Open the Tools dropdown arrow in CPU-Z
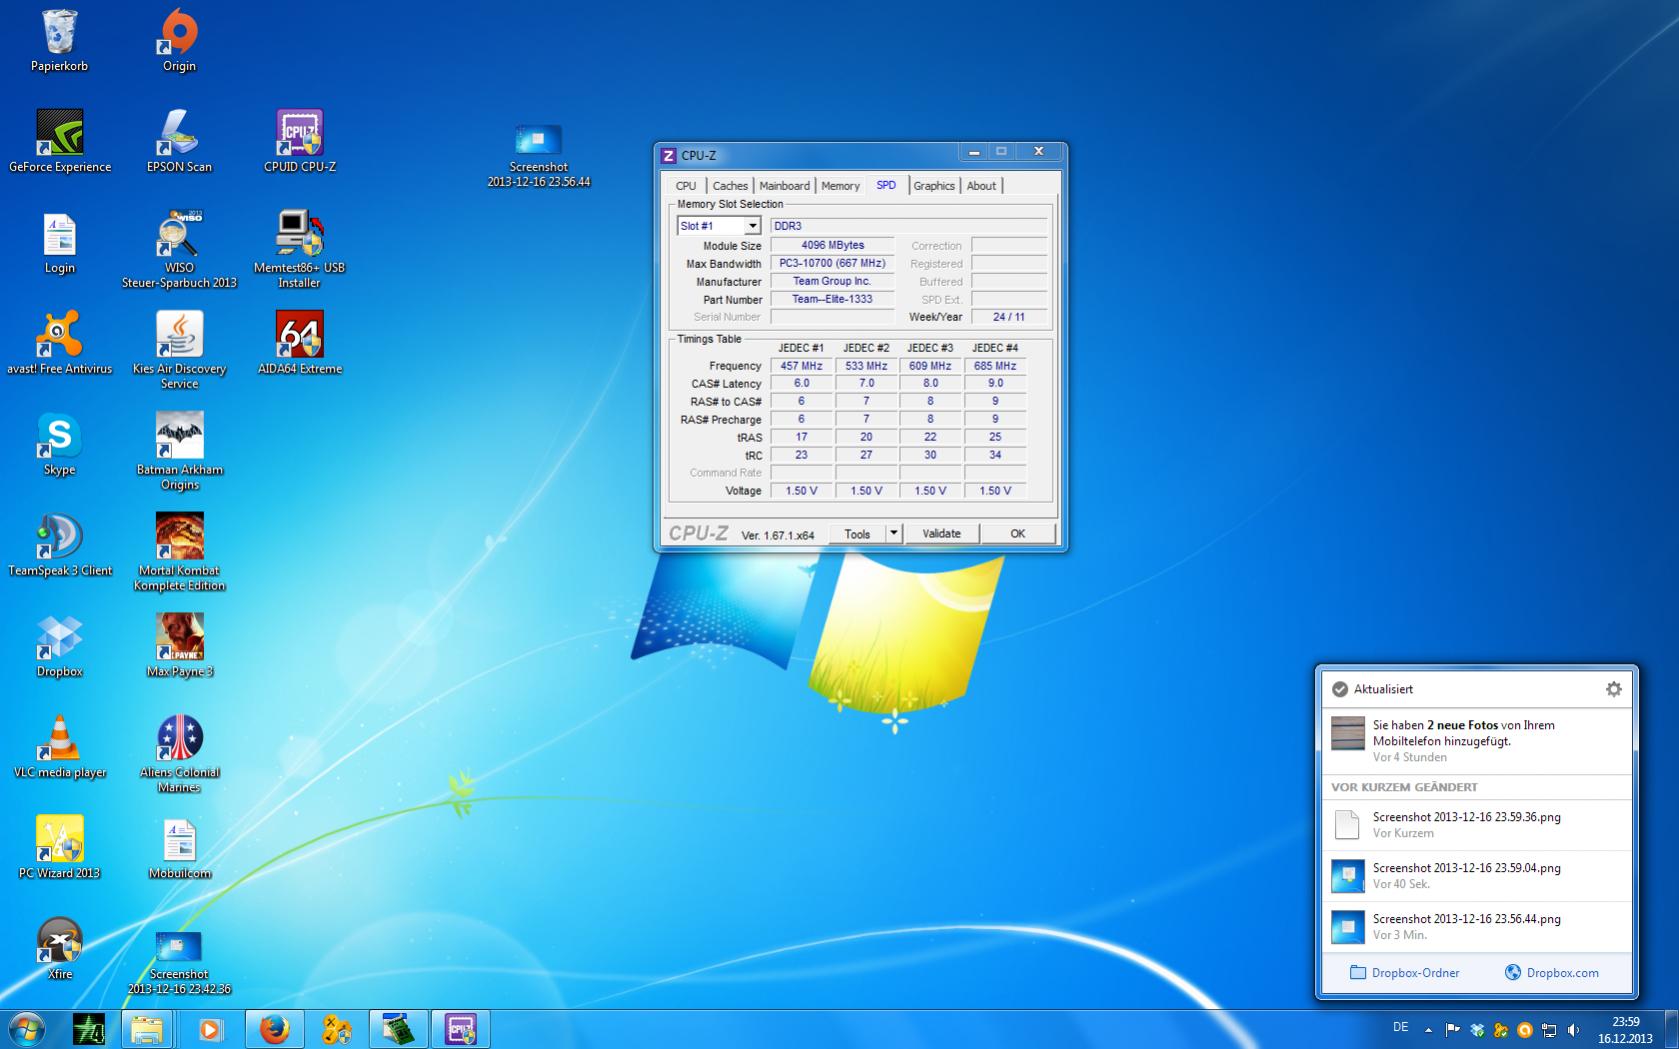Viewport: 1679px width, 1049px height. 894,534
